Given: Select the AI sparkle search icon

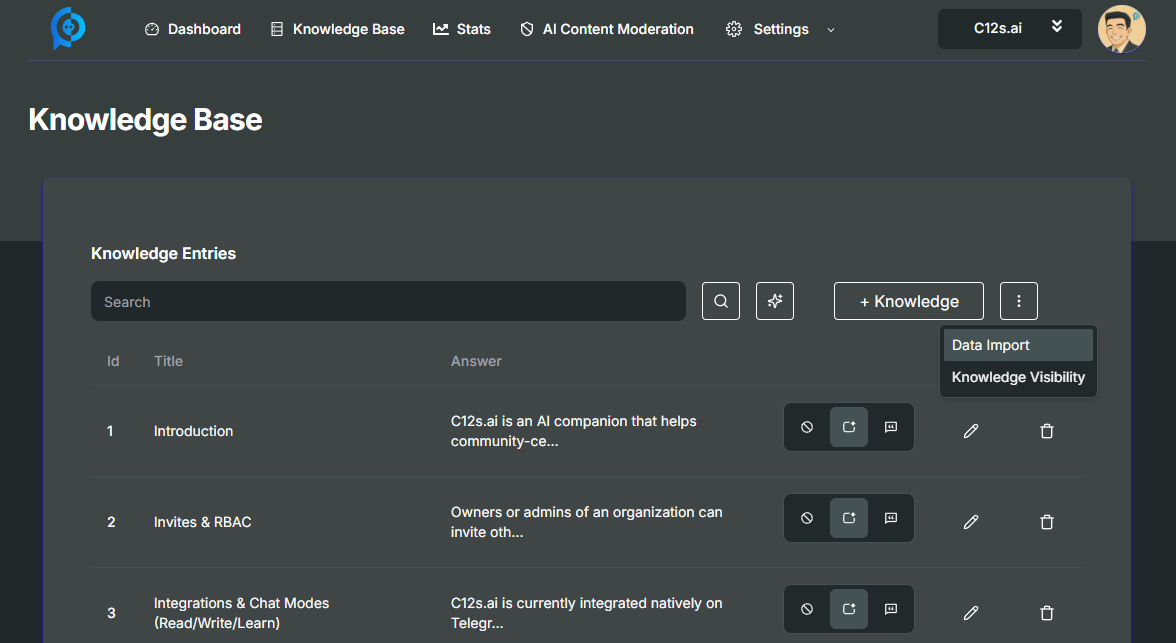Looking at the screenshot, I should tap(775, 301).
